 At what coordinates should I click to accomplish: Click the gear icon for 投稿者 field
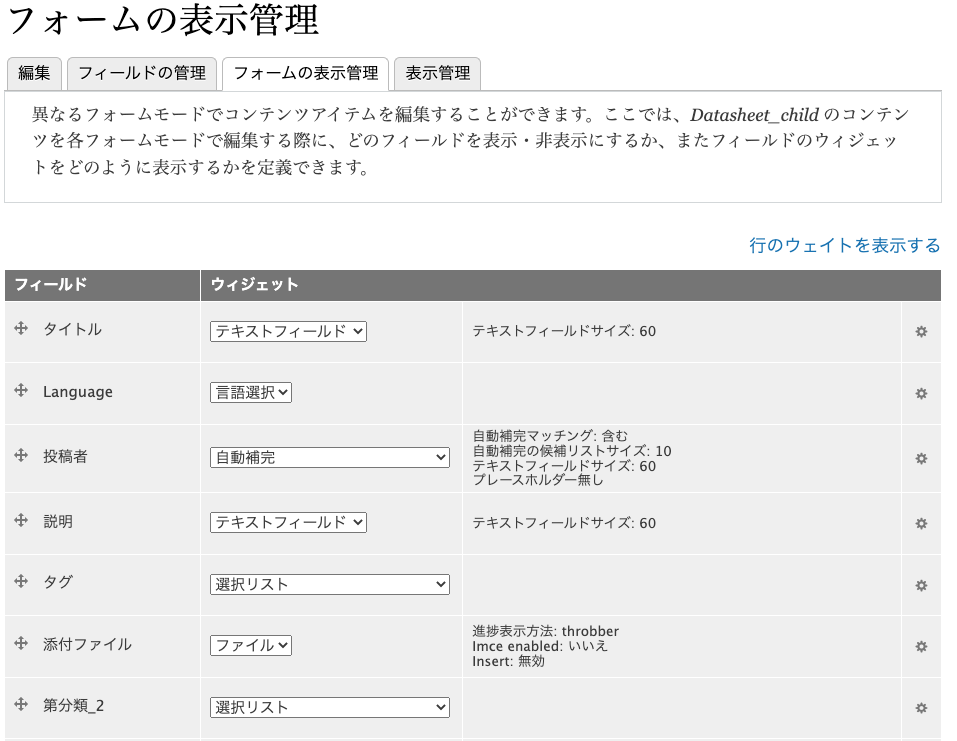click(x=921, y=458)
